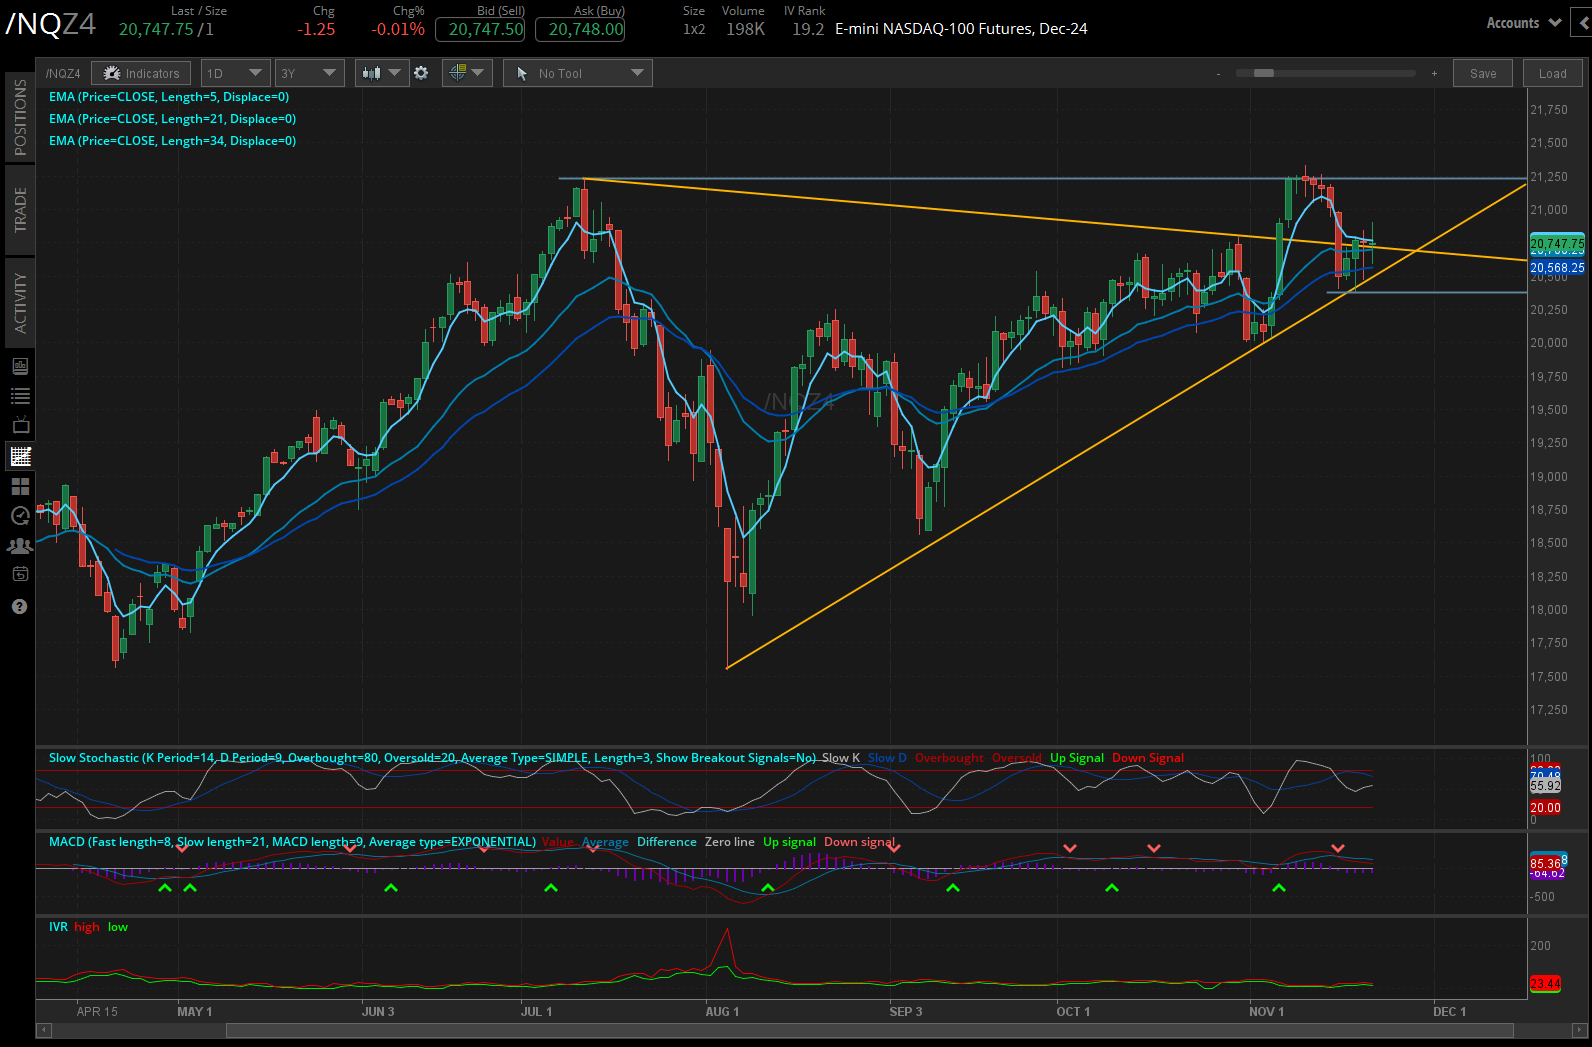This screenshot has width=1592, height=1047.
Task: Open the four-square grid layout icon
Action: click(x=20, y=486)
